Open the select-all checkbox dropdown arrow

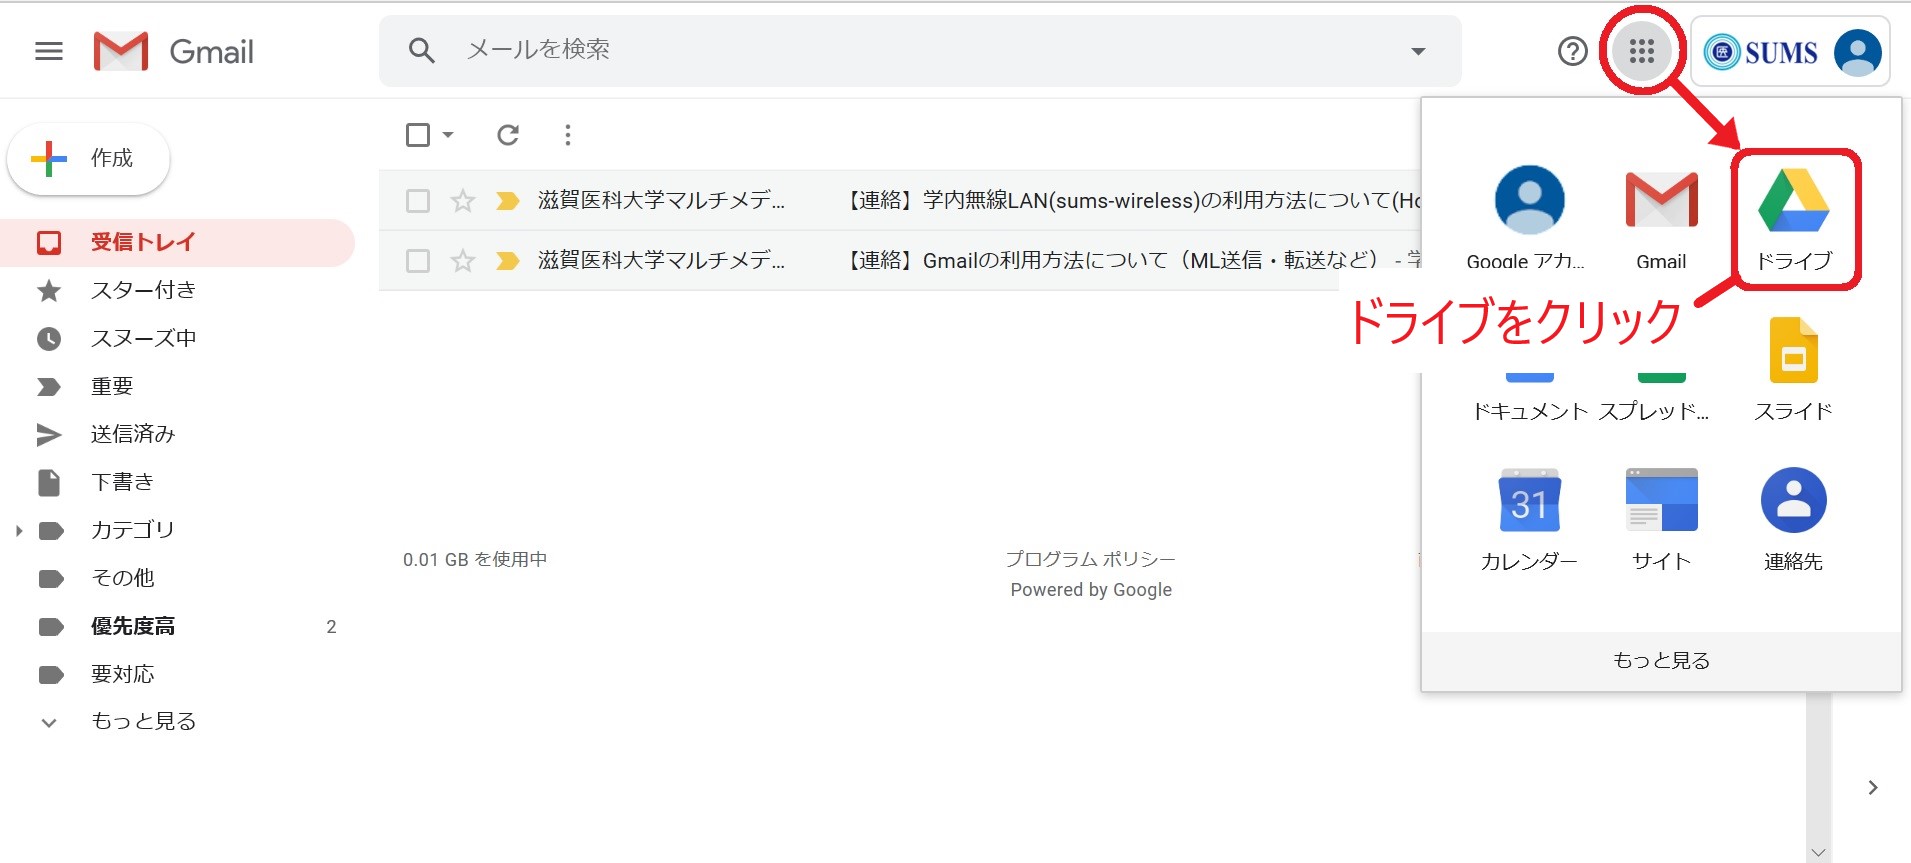pyautogui.click(x=448, y=135)
